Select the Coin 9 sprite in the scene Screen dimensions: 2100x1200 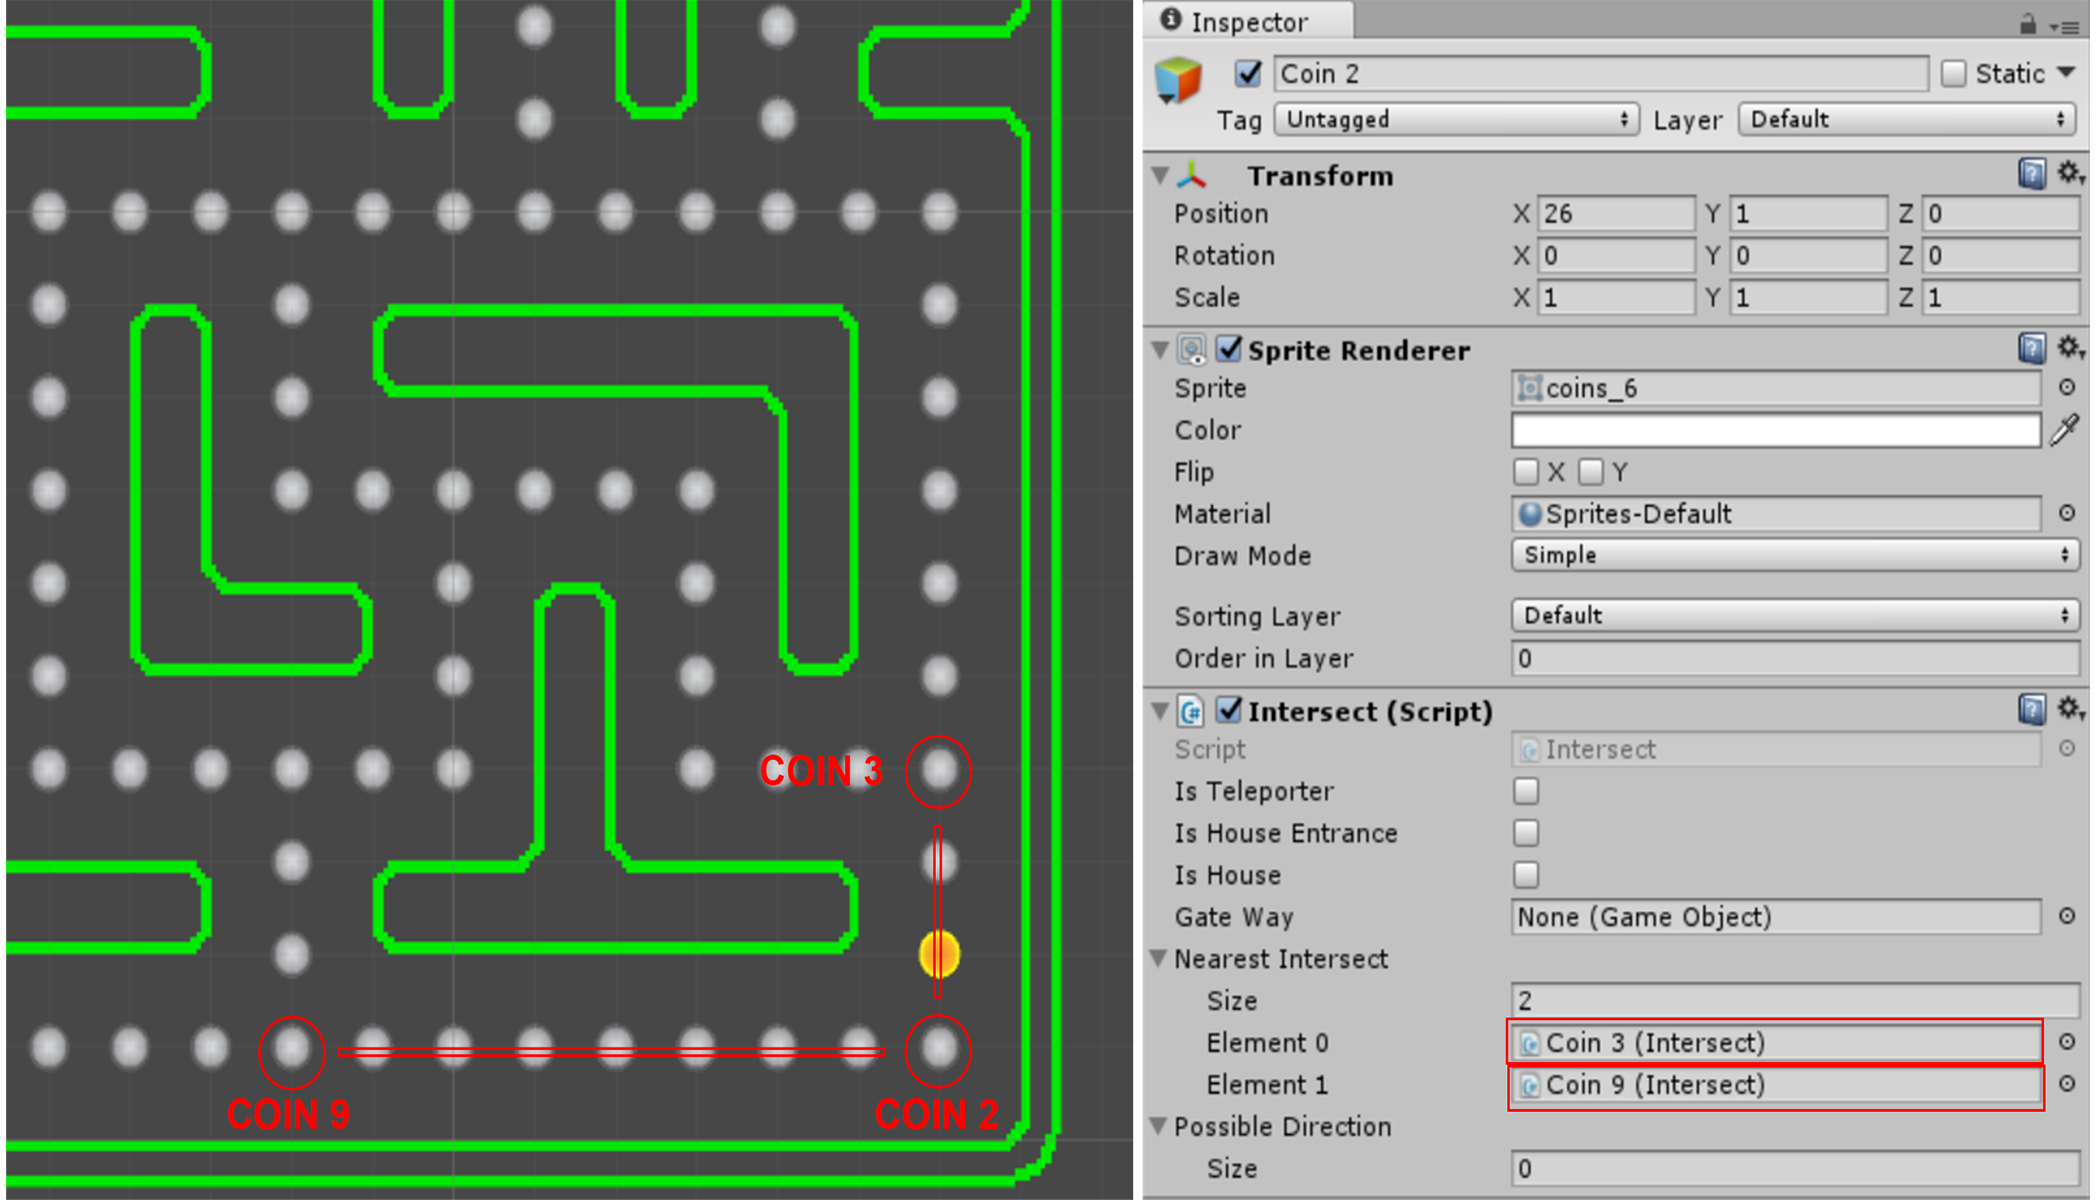(x=292, y=1048)
